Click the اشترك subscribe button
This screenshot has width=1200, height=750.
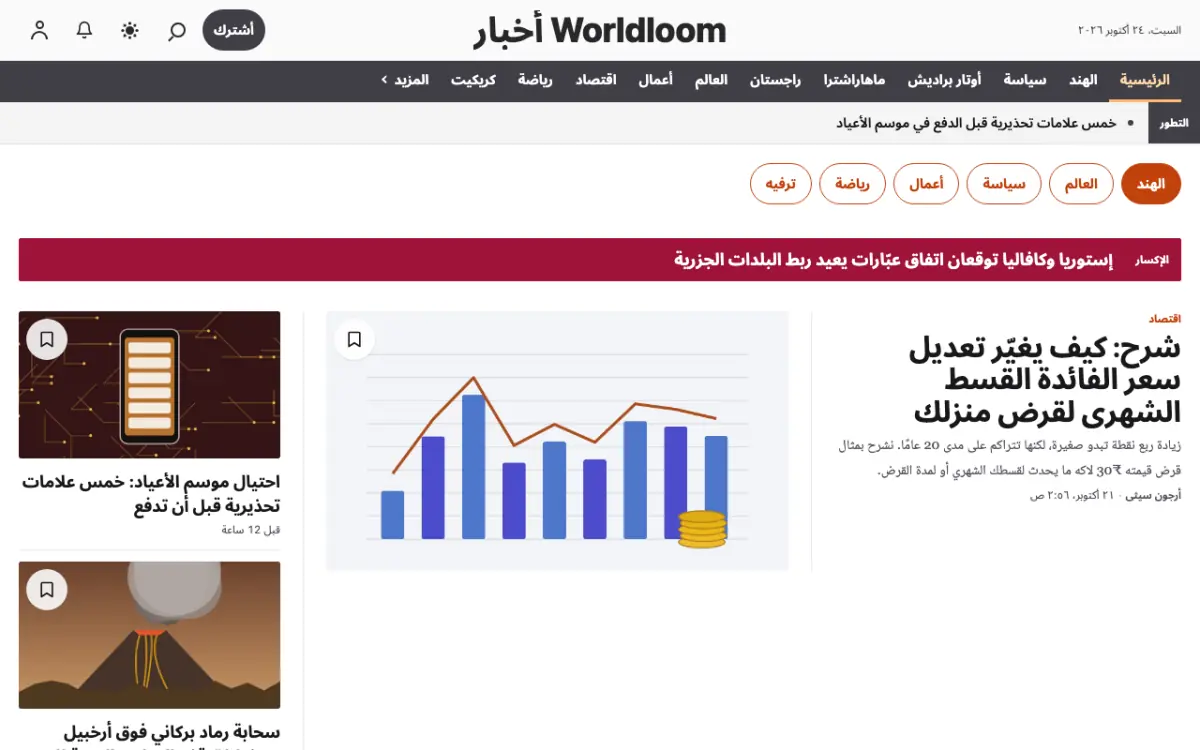click(x=234, y=30)
